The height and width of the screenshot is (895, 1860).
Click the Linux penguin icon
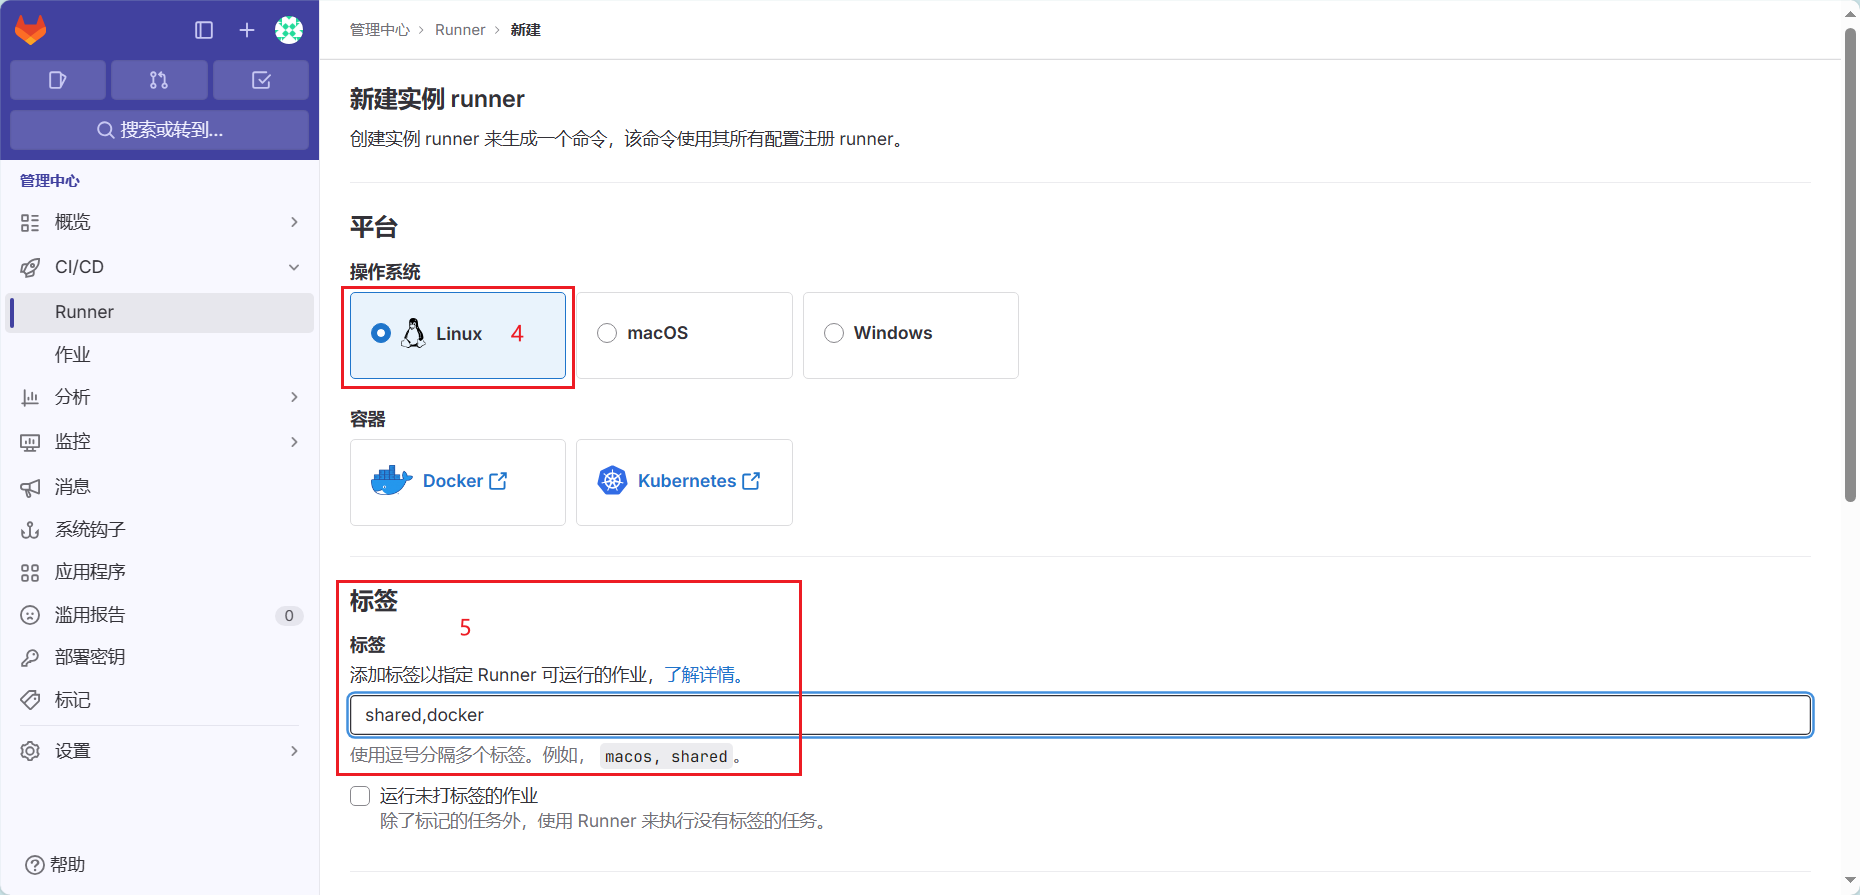413,333
